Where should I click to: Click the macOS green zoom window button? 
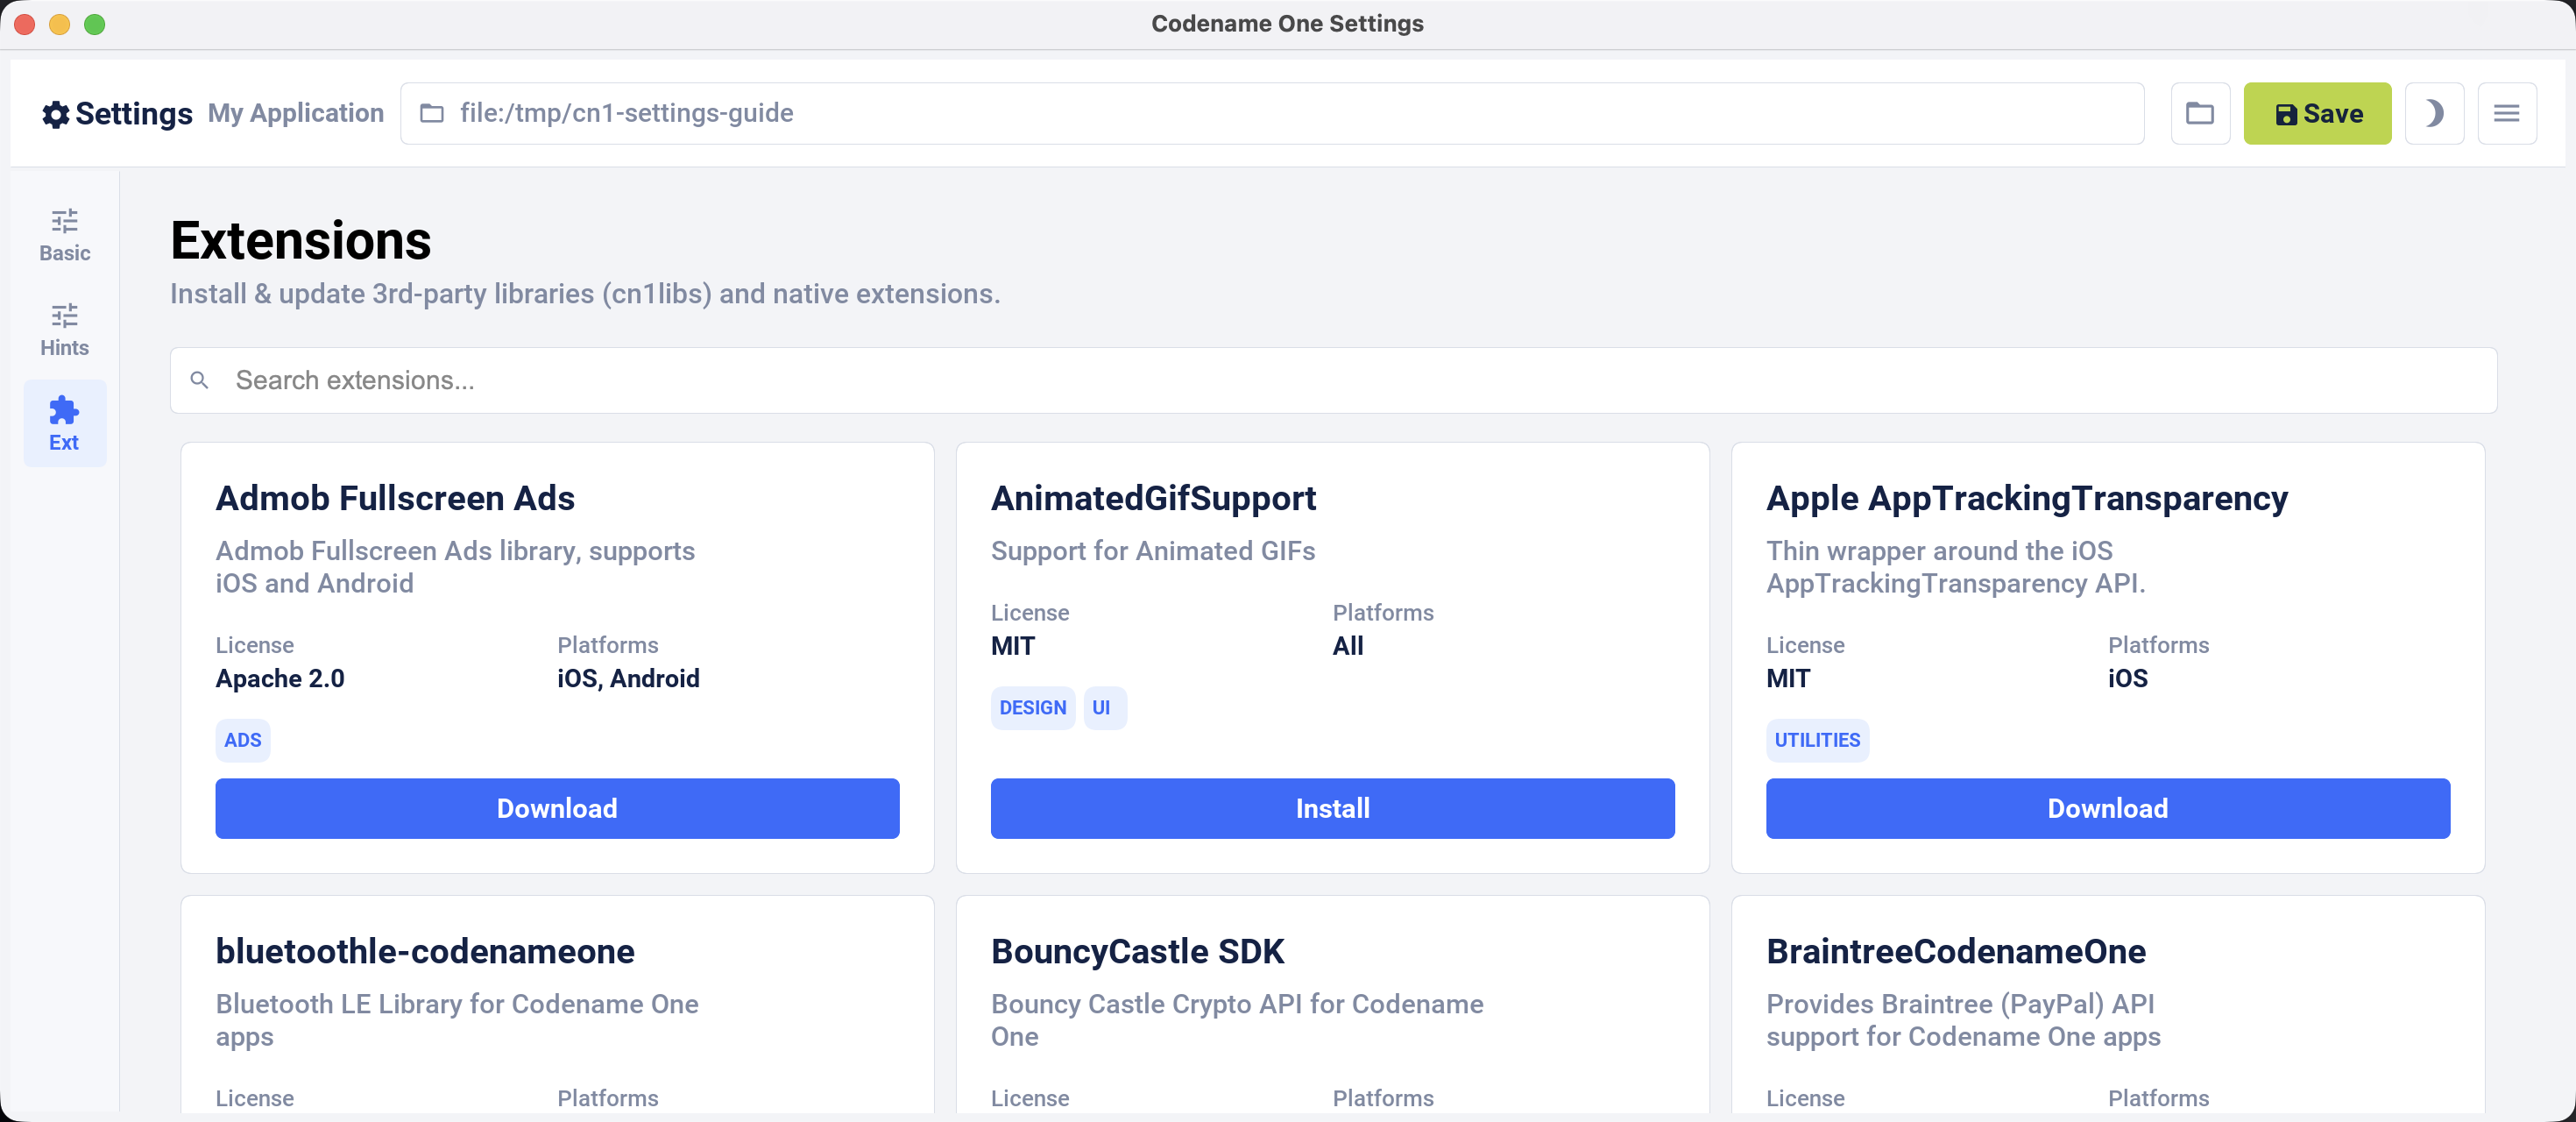click(x=95, y=24)
